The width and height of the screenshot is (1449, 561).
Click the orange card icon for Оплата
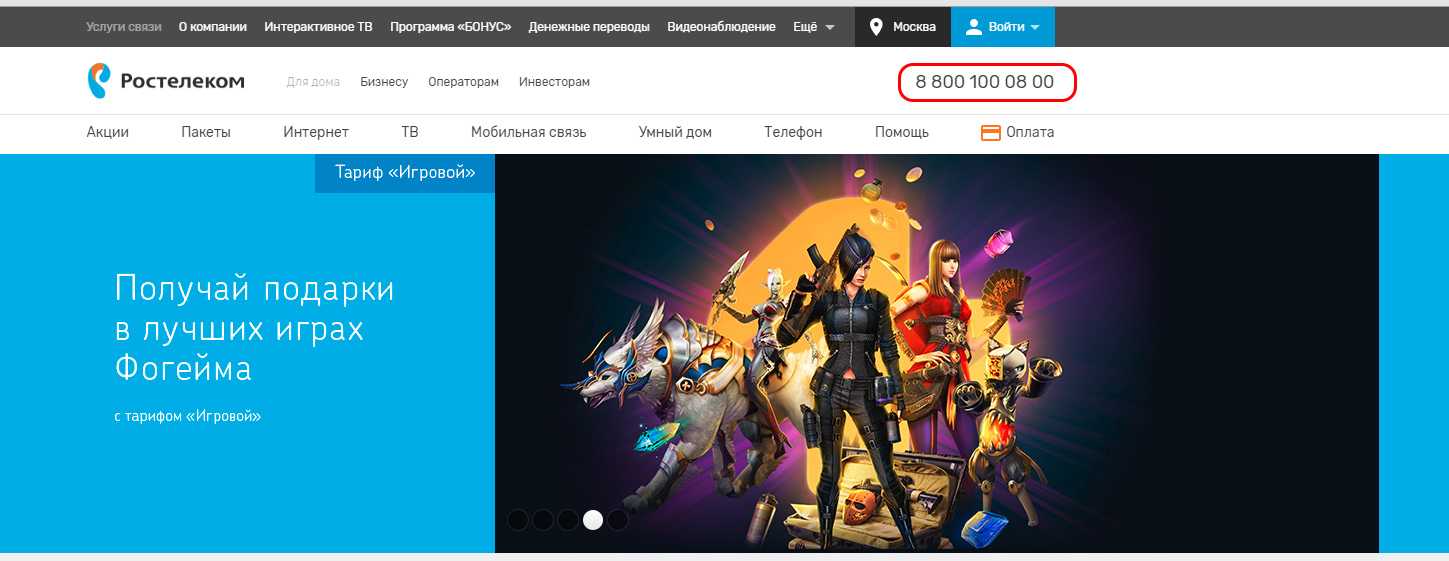pos(991,132)
